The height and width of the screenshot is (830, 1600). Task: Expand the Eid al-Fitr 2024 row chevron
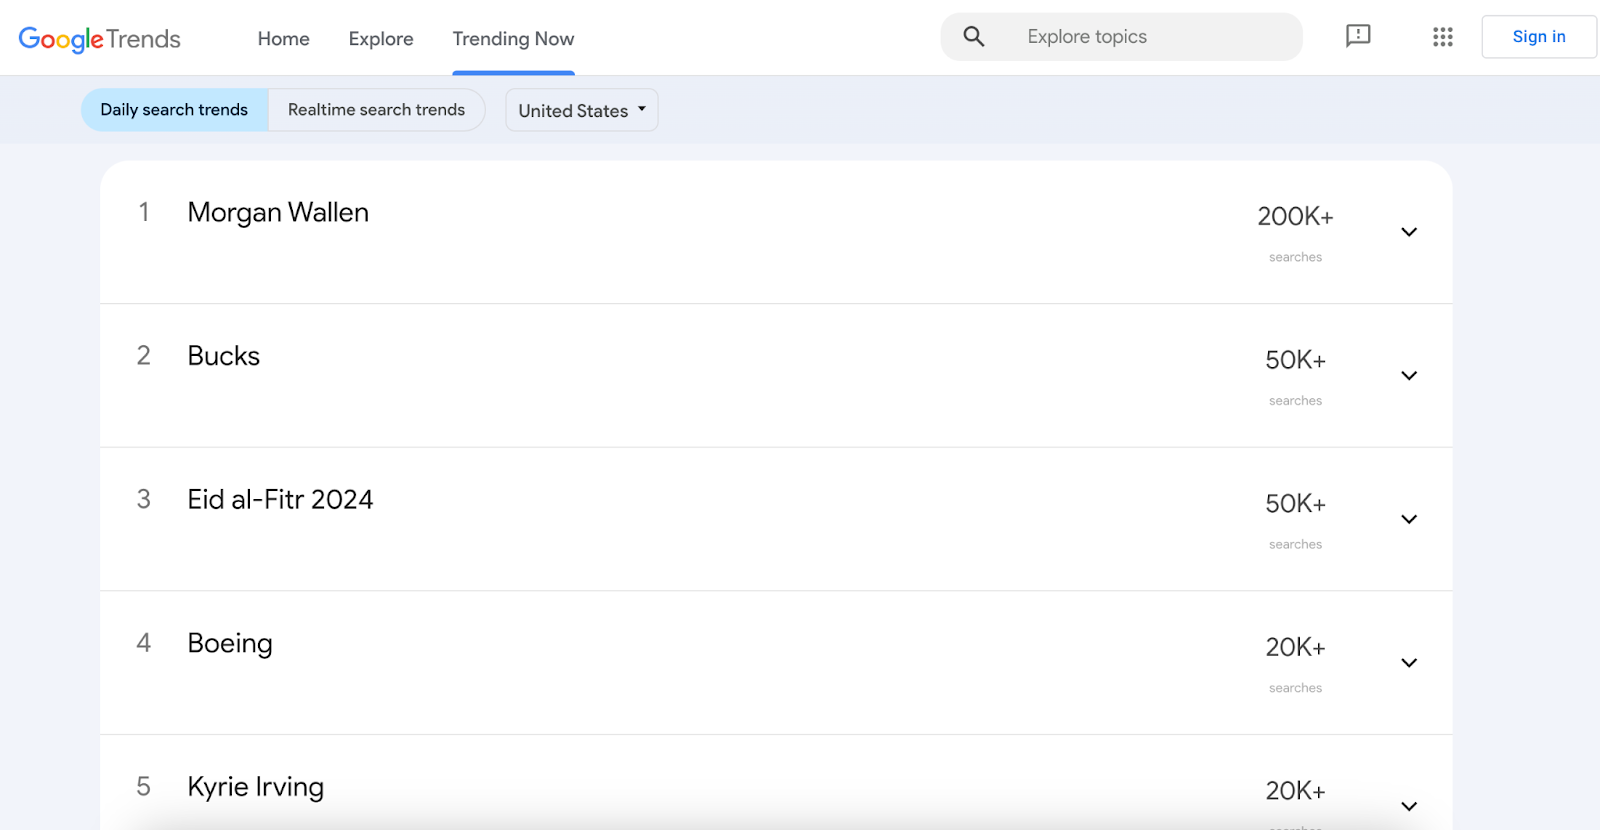pyautogui.click(x=1409, y=519)
